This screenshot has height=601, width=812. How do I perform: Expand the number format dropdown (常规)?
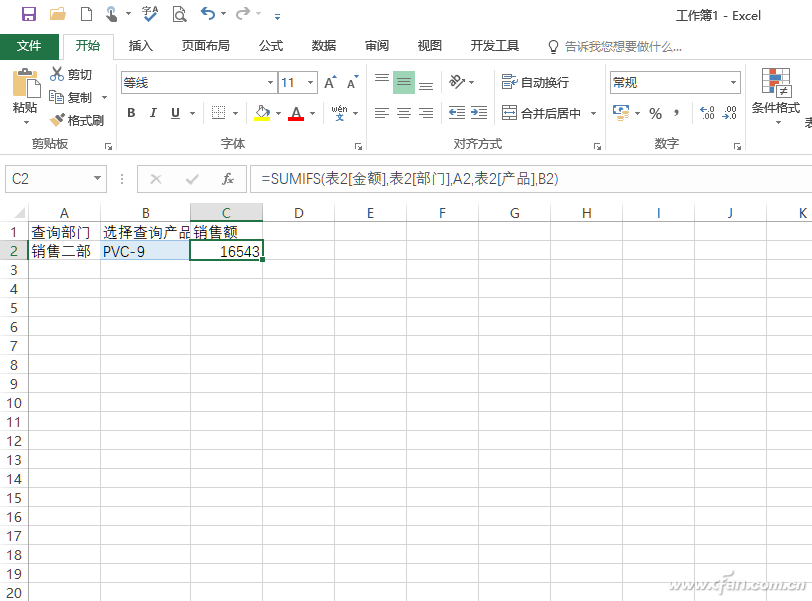click(733, 82)
